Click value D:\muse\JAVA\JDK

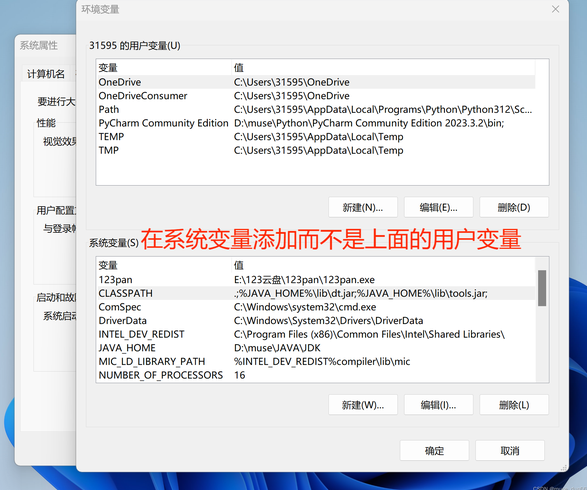click(277, 348)
